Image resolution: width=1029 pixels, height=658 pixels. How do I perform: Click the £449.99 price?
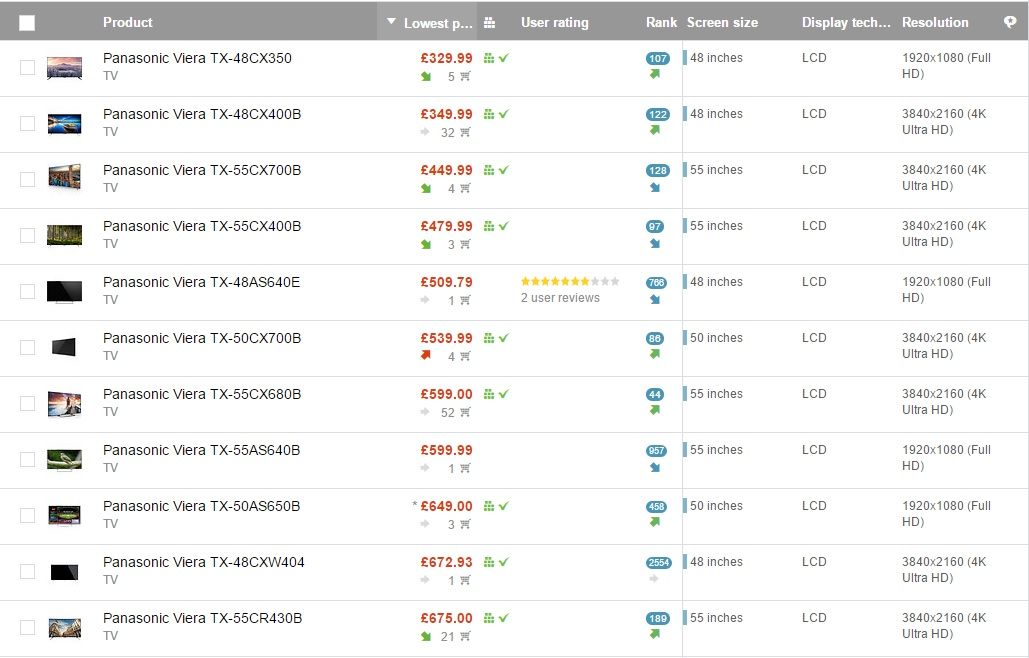point(446,170)
